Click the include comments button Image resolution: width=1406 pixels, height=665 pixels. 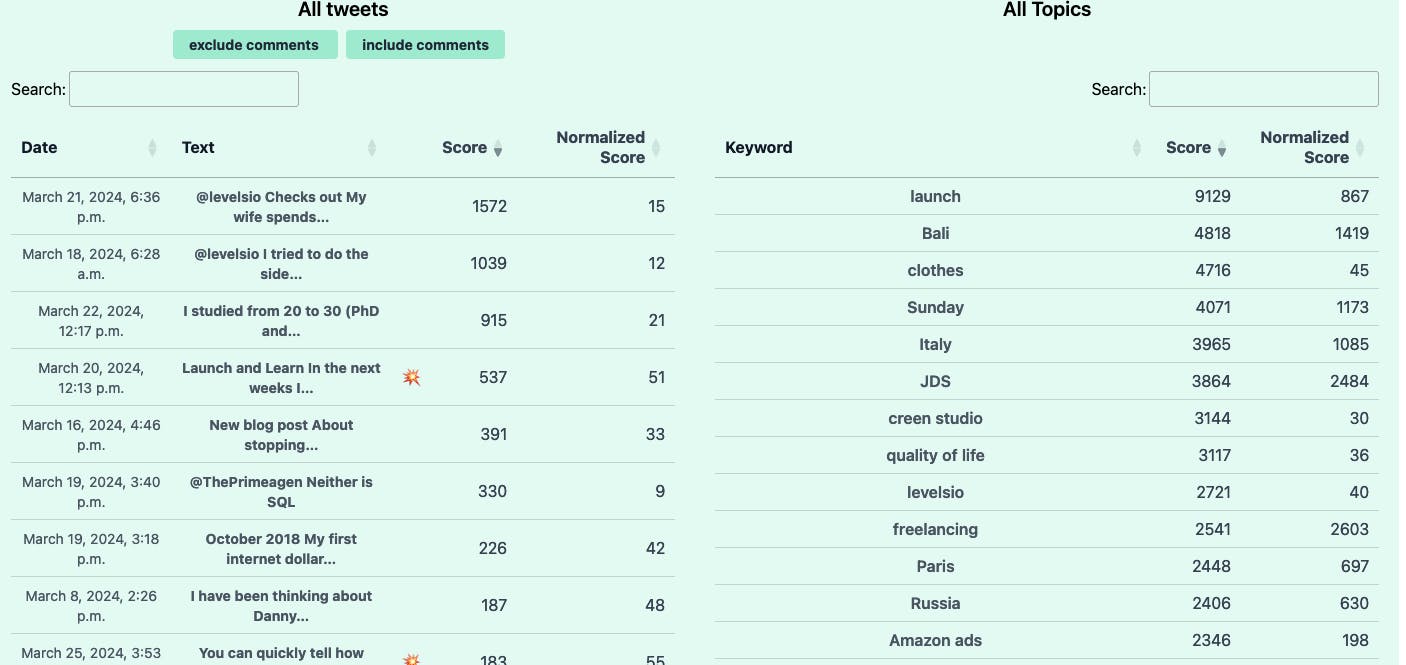click(425, 45)
